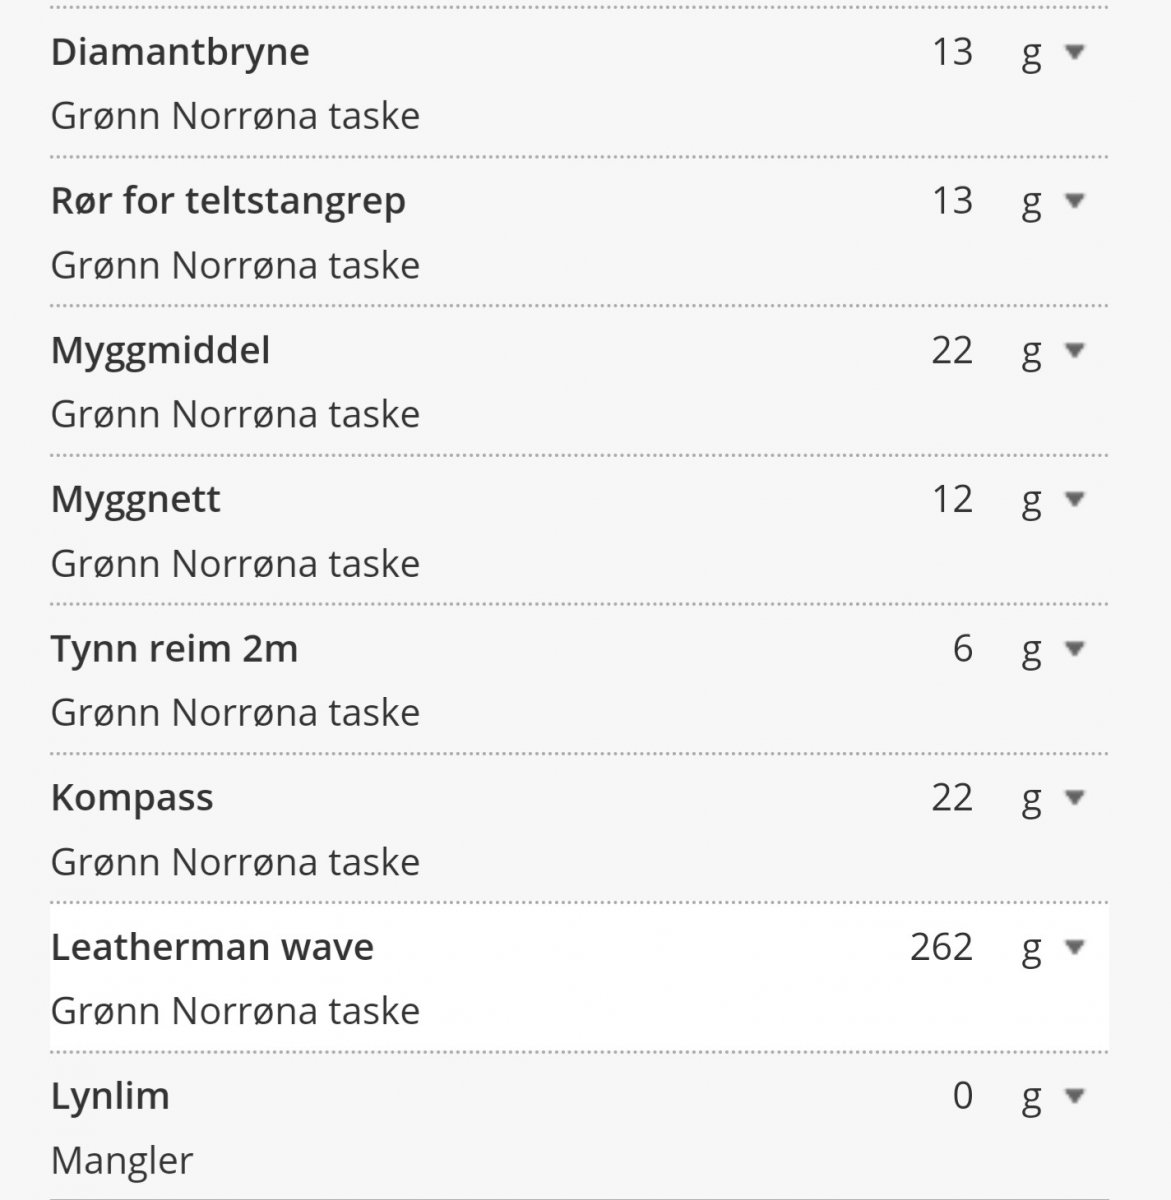The width and height of the screenshot is (1171, 1200).
Task: Edit the 262 weight value for Leatherman wave
Action: (941, 947)
